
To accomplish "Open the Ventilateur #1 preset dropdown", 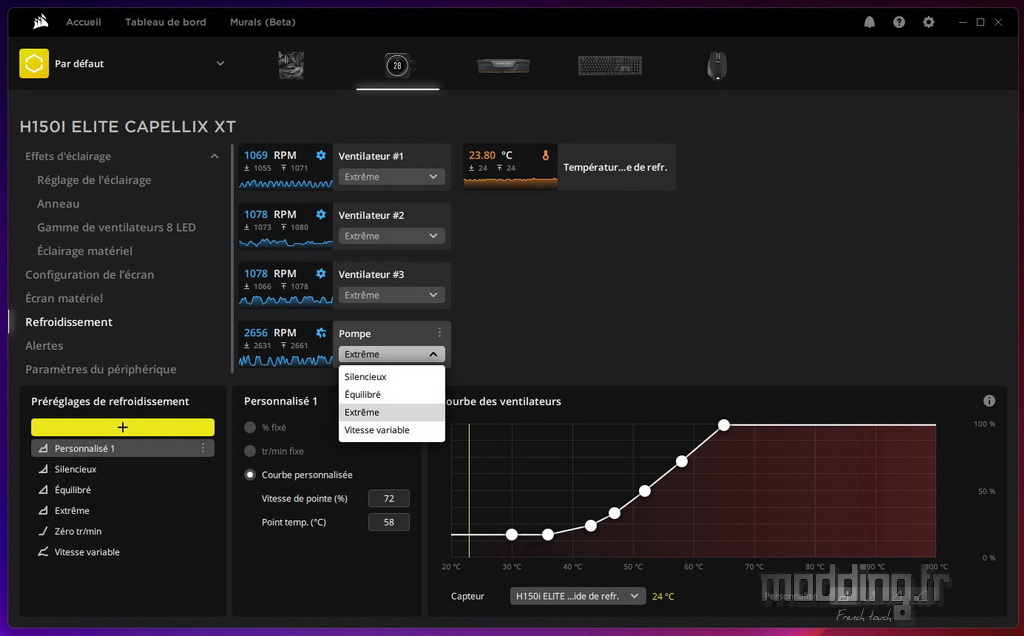I will [392, 177].
